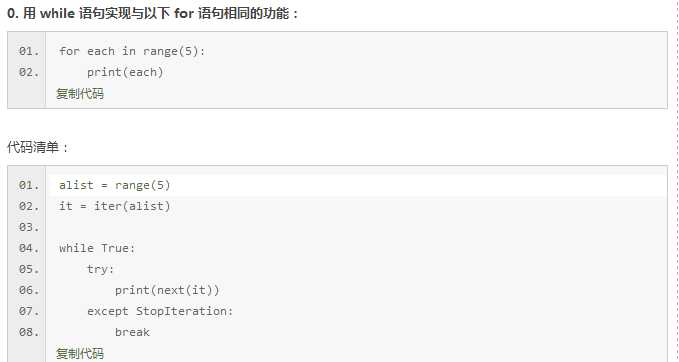Click line number 03 in second code block
The height and width of the screenshot is (362, 679).
(29, 227)
